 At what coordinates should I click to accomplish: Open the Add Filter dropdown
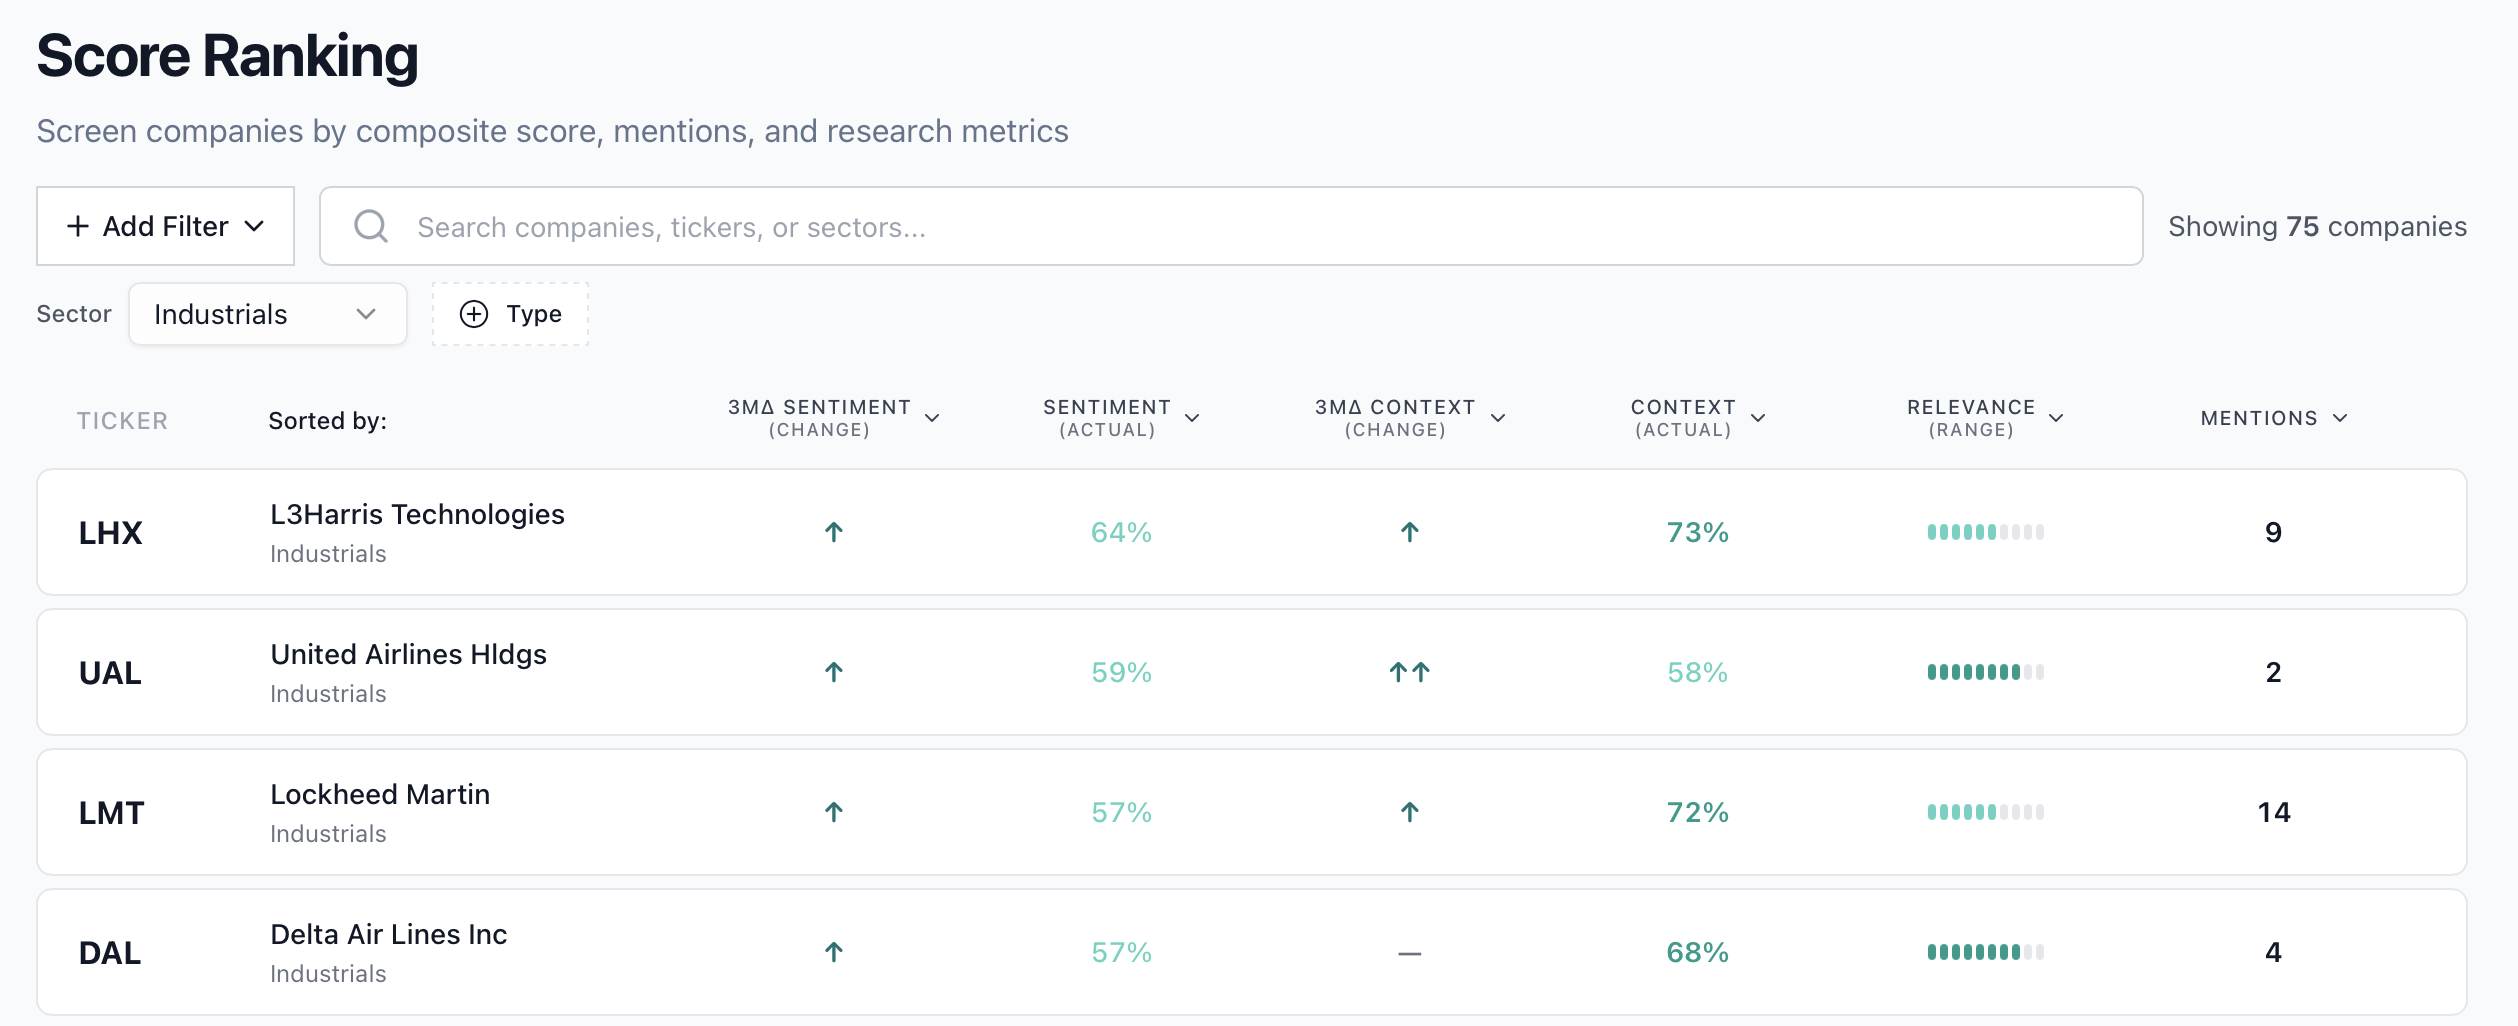[x=166, y=226]
